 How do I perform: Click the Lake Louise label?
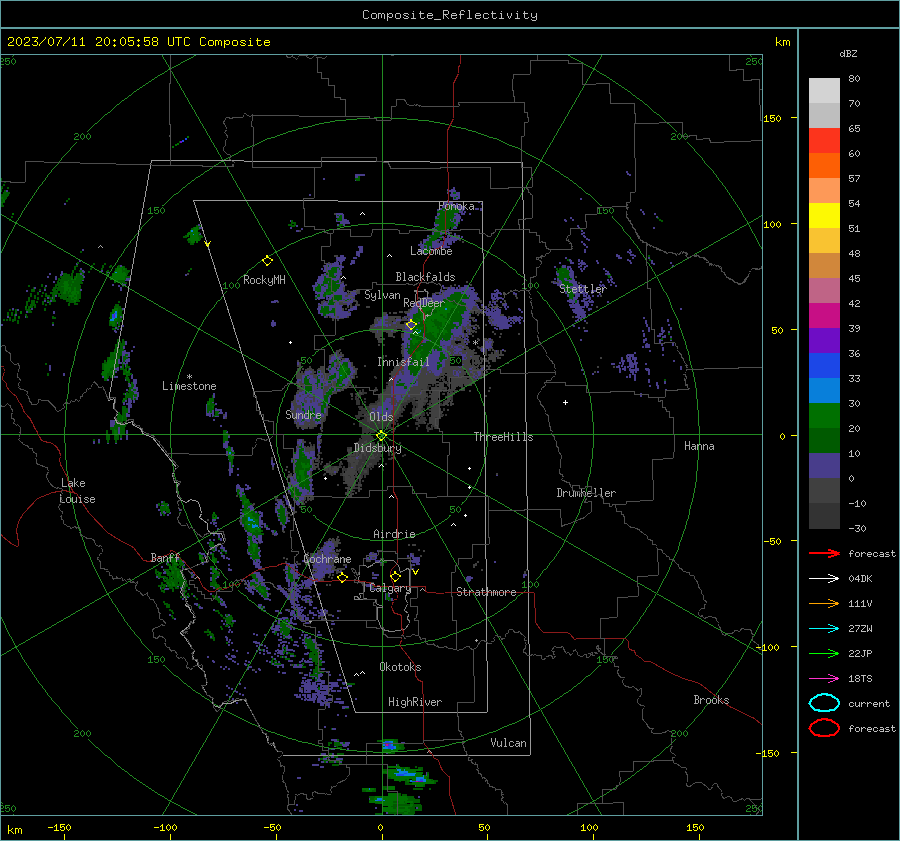[77, 491]
